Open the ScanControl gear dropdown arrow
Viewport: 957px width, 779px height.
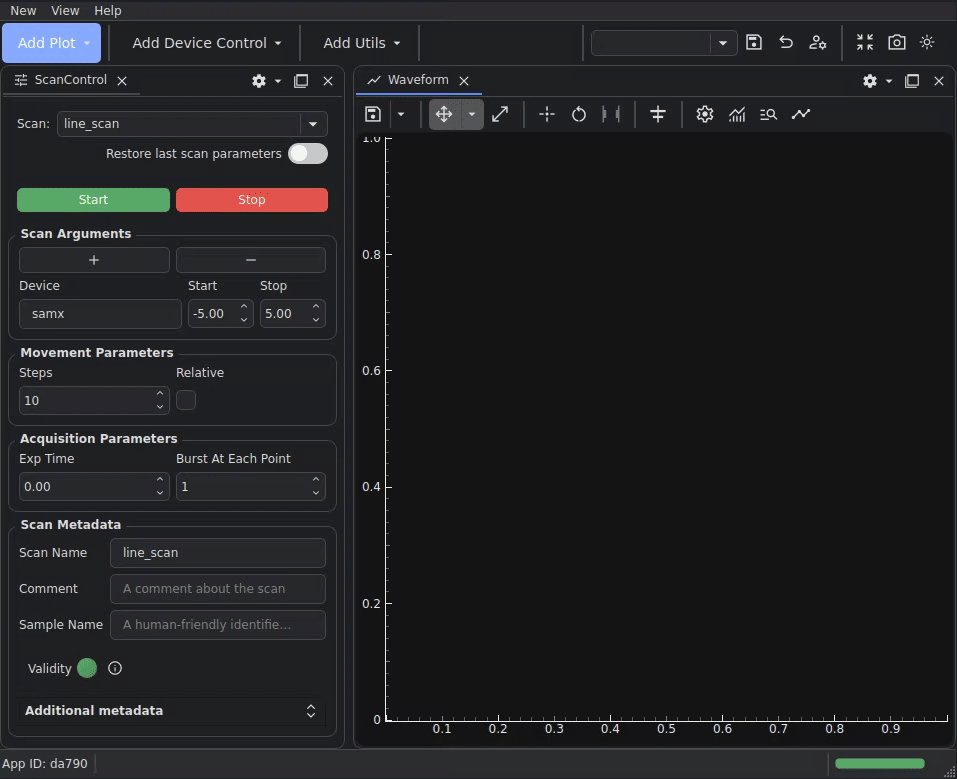[278, 81]
